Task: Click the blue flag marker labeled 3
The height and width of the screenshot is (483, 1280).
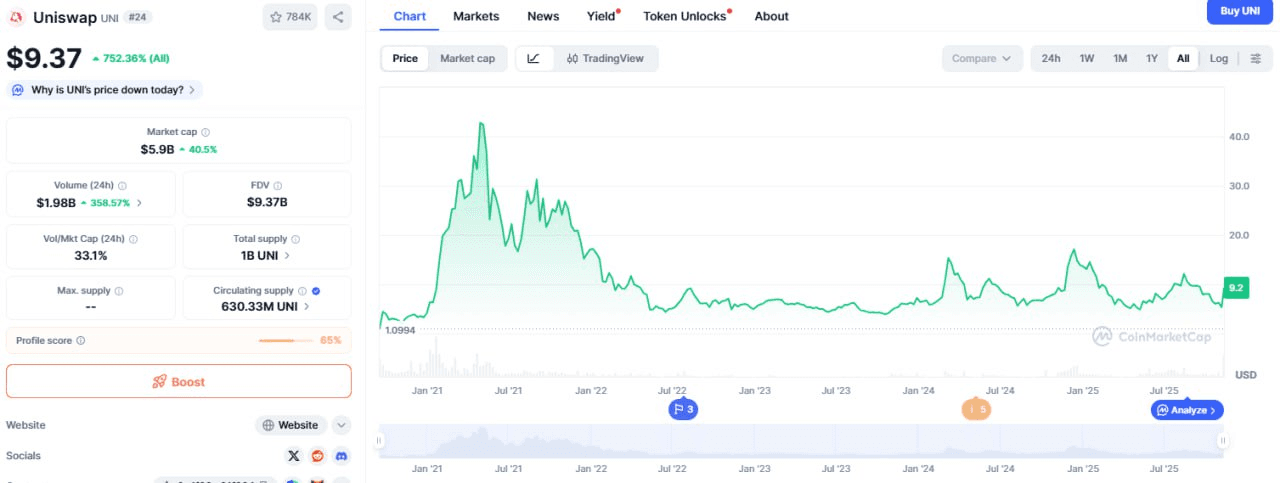Action: pos(684,409)
